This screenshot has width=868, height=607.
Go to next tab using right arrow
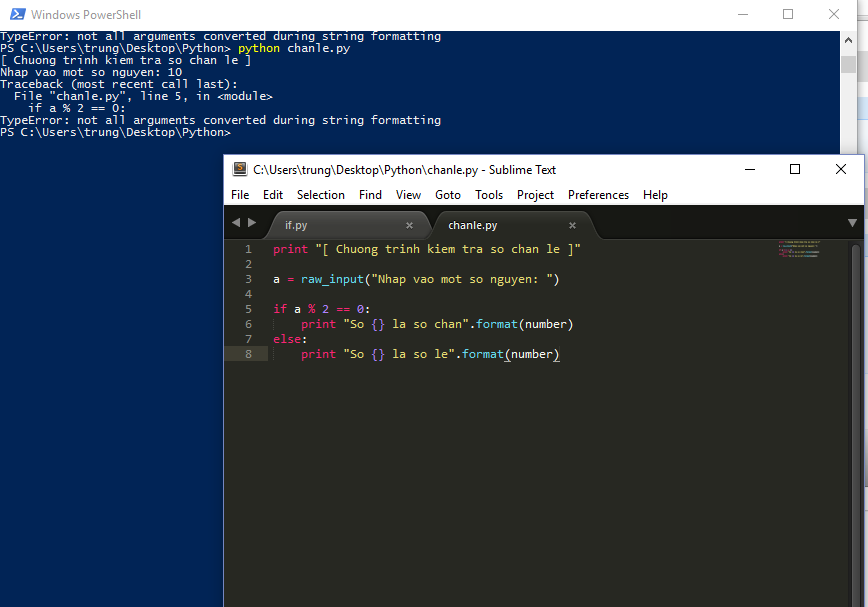pyautogui.click(x=251, y=223)
